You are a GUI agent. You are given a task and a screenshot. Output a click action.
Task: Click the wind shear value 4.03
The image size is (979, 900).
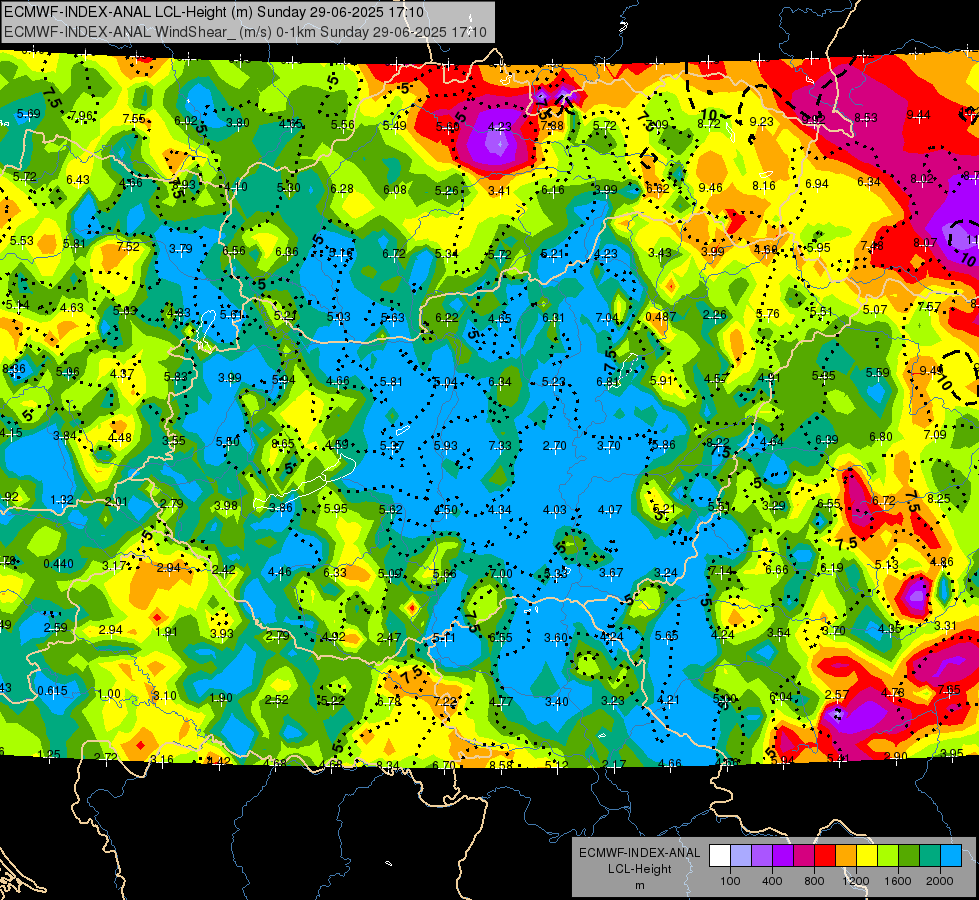pyautogui.click(x=555, y=510)
